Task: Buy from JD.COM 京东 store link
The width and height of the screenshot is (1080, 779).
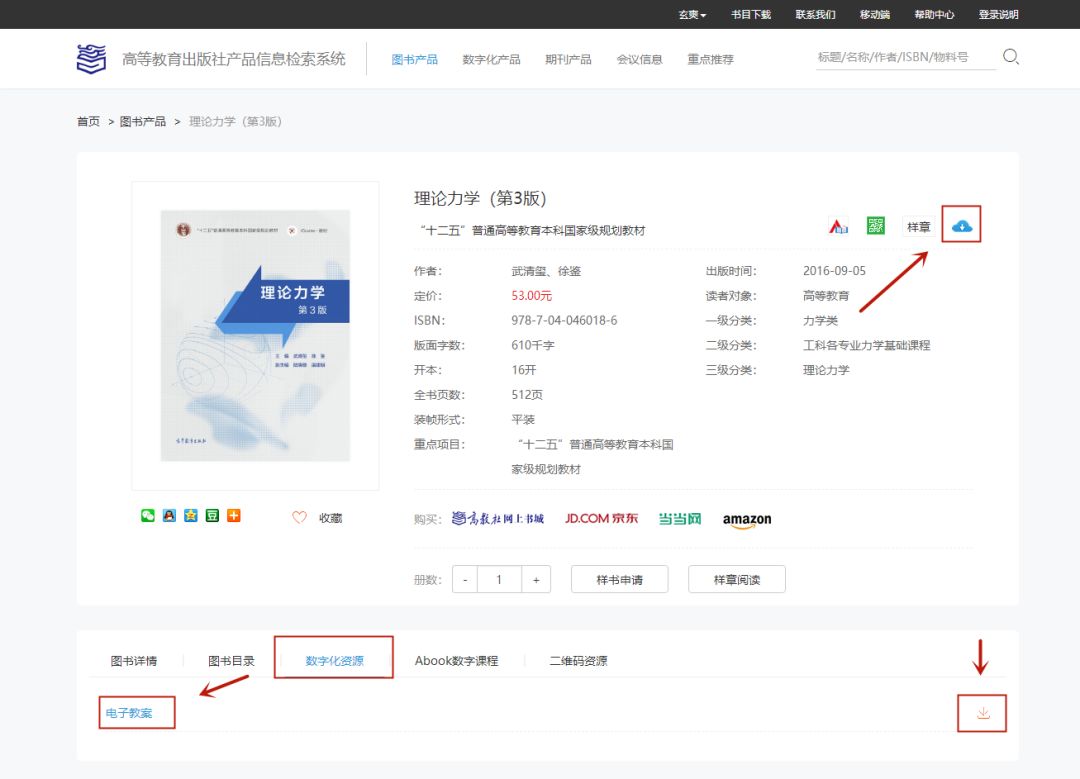Action: coord(601,518)
